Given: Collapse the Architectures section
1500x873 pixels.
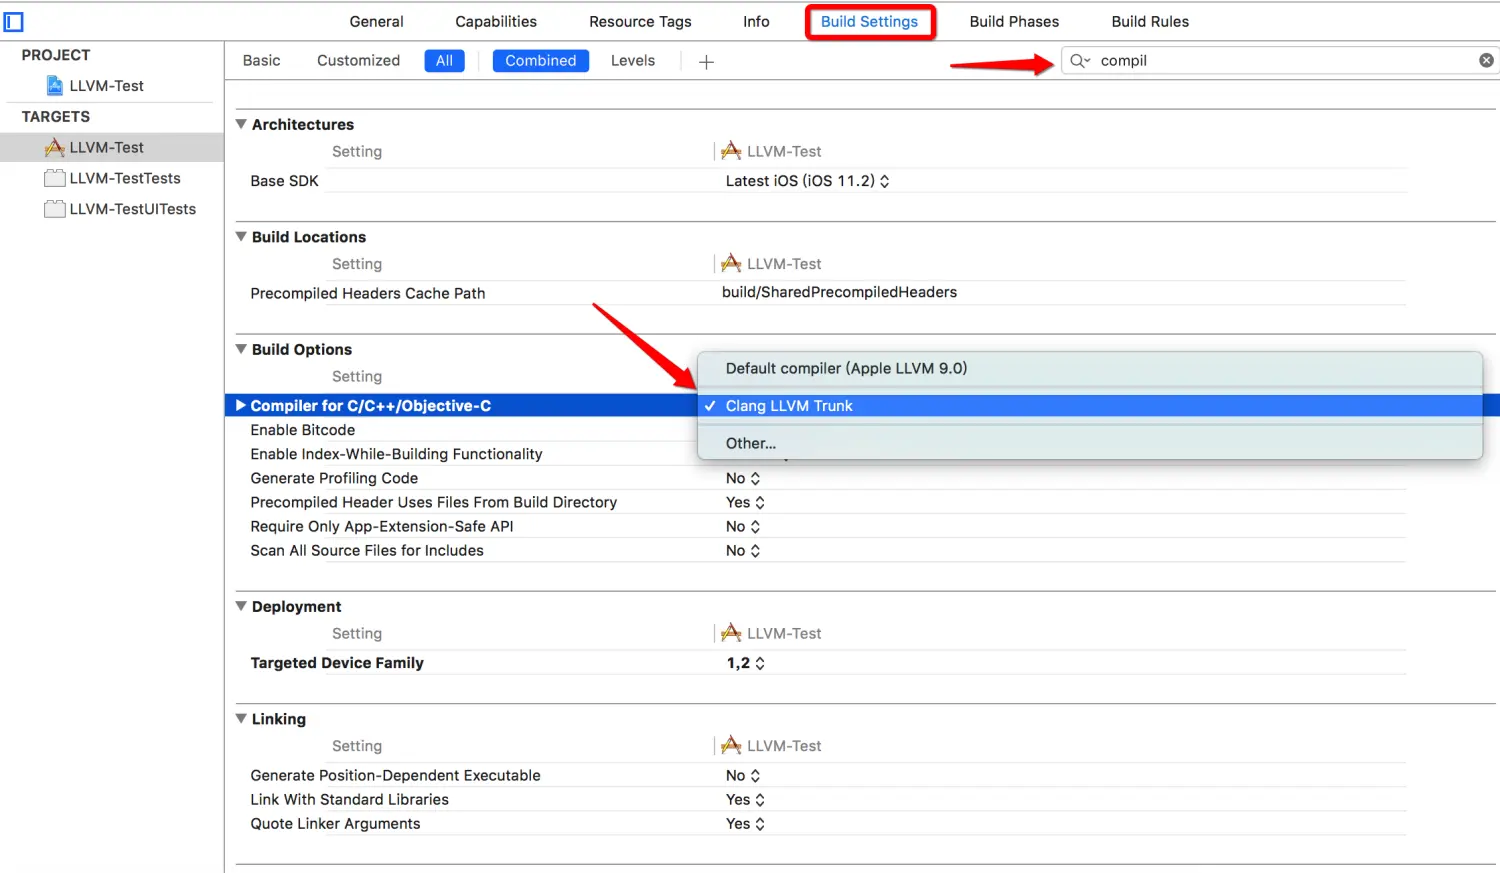Looking at the screenshot, I should click(241, 124).
